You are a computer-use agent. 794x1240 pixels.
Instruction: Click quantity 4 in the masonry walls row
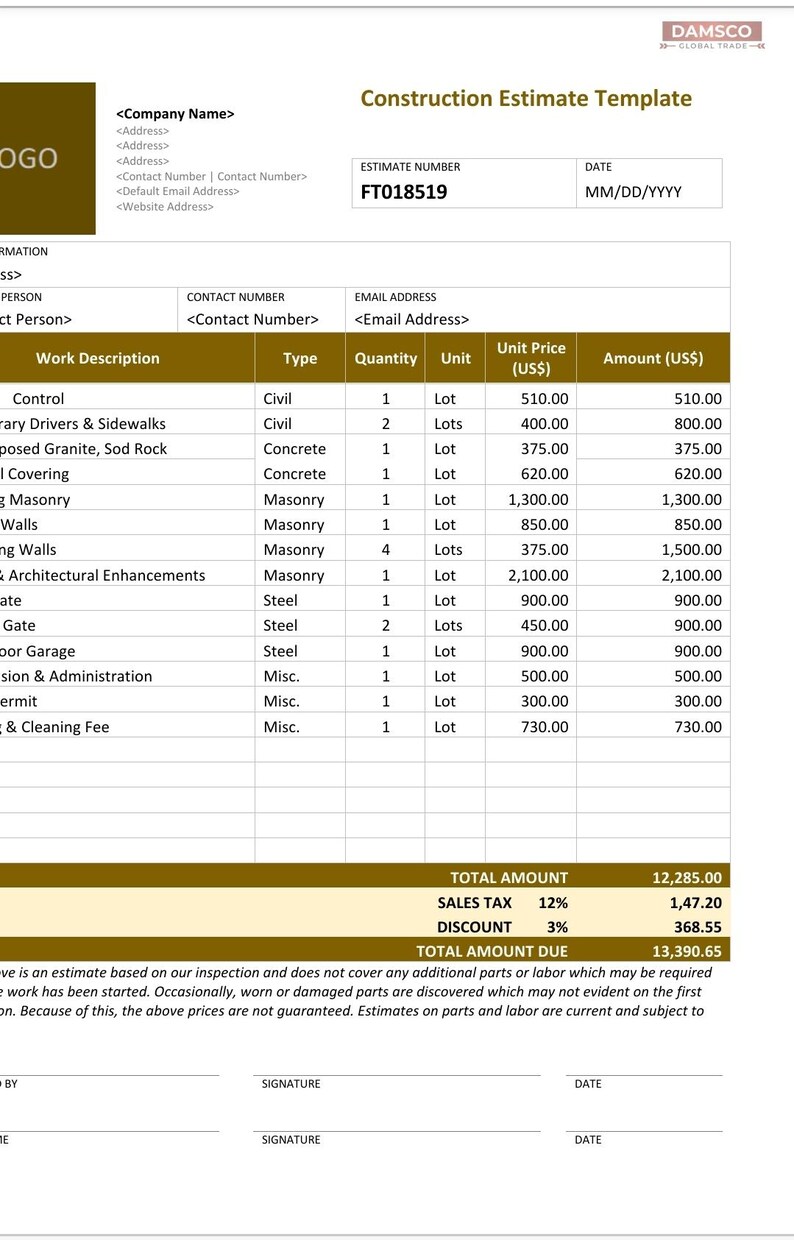[386, 550]
